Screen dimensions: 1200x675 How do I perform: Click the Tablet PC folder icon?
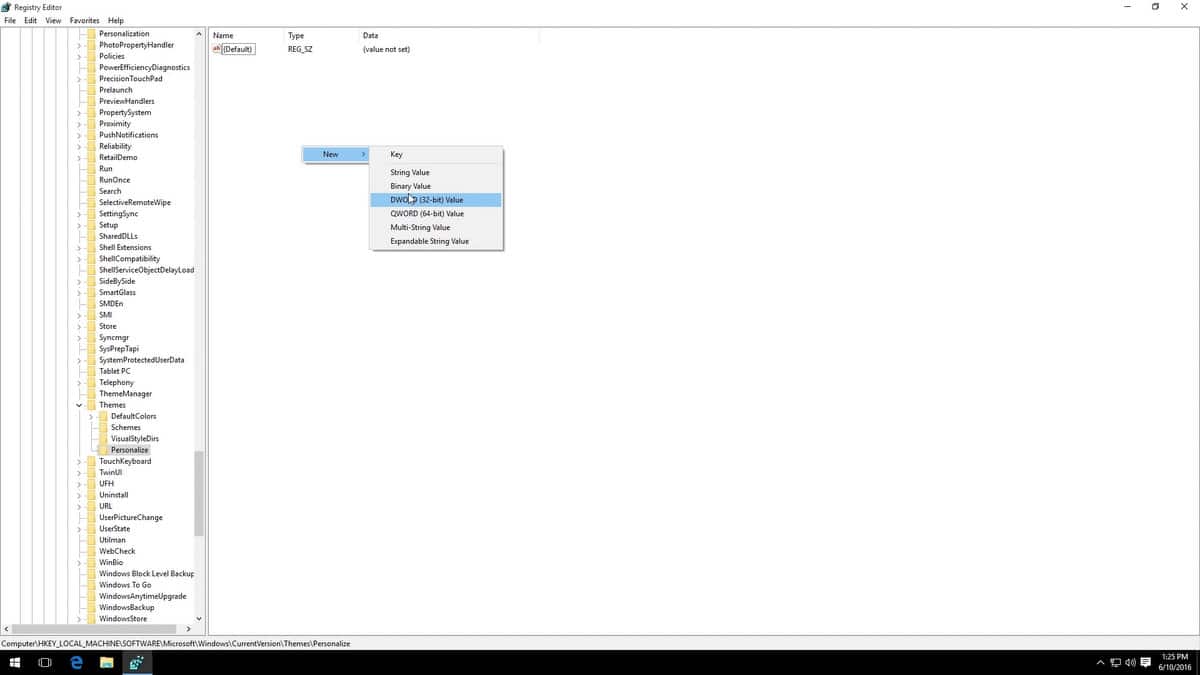click(91, 371)
